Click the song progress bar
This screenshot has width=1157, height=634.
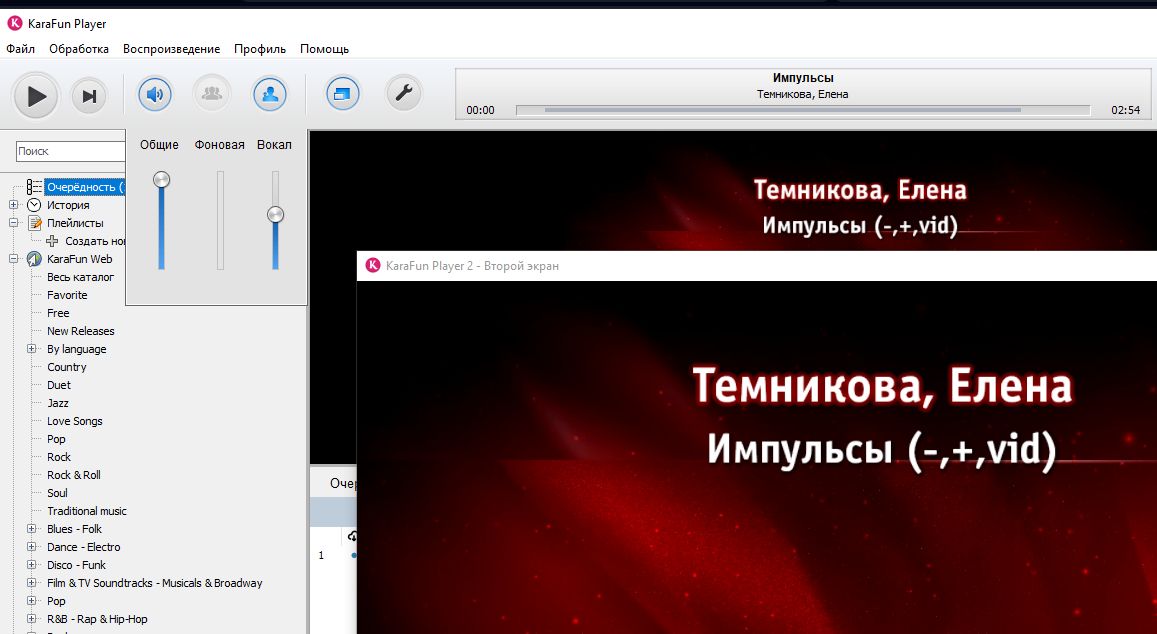tap(803, 110)
